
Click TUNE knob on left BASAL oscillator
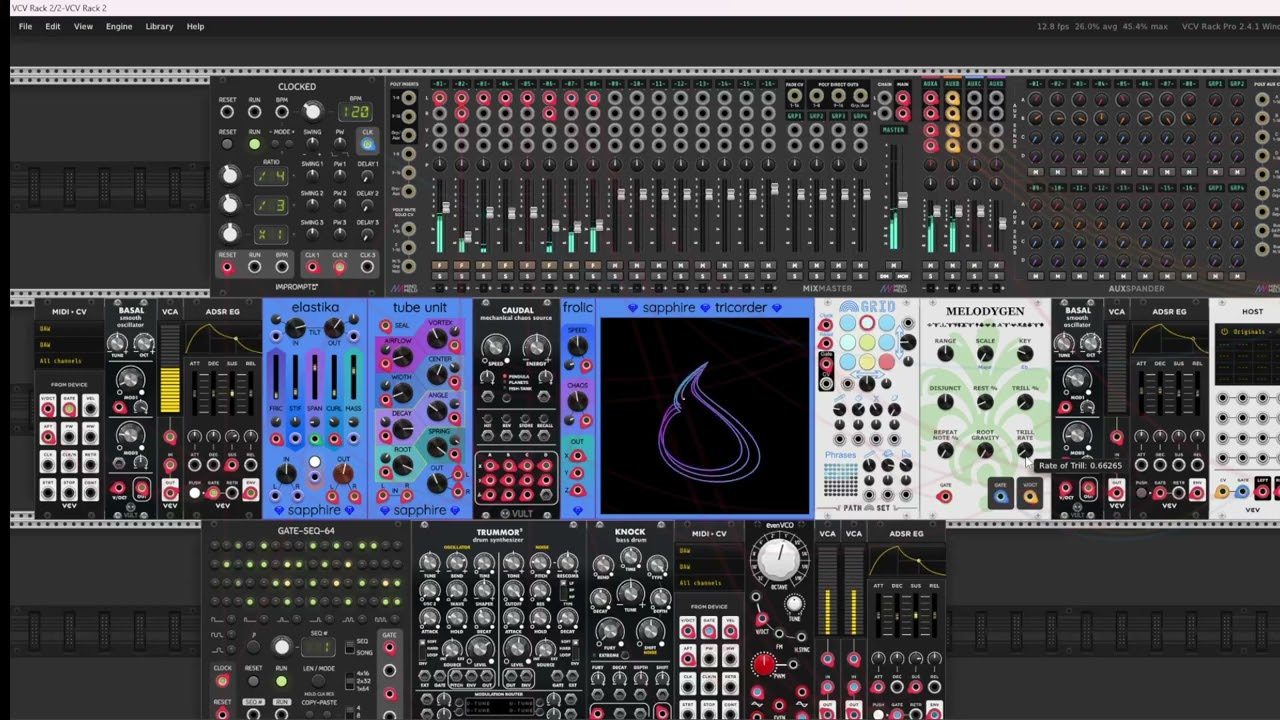click(117, 344)
